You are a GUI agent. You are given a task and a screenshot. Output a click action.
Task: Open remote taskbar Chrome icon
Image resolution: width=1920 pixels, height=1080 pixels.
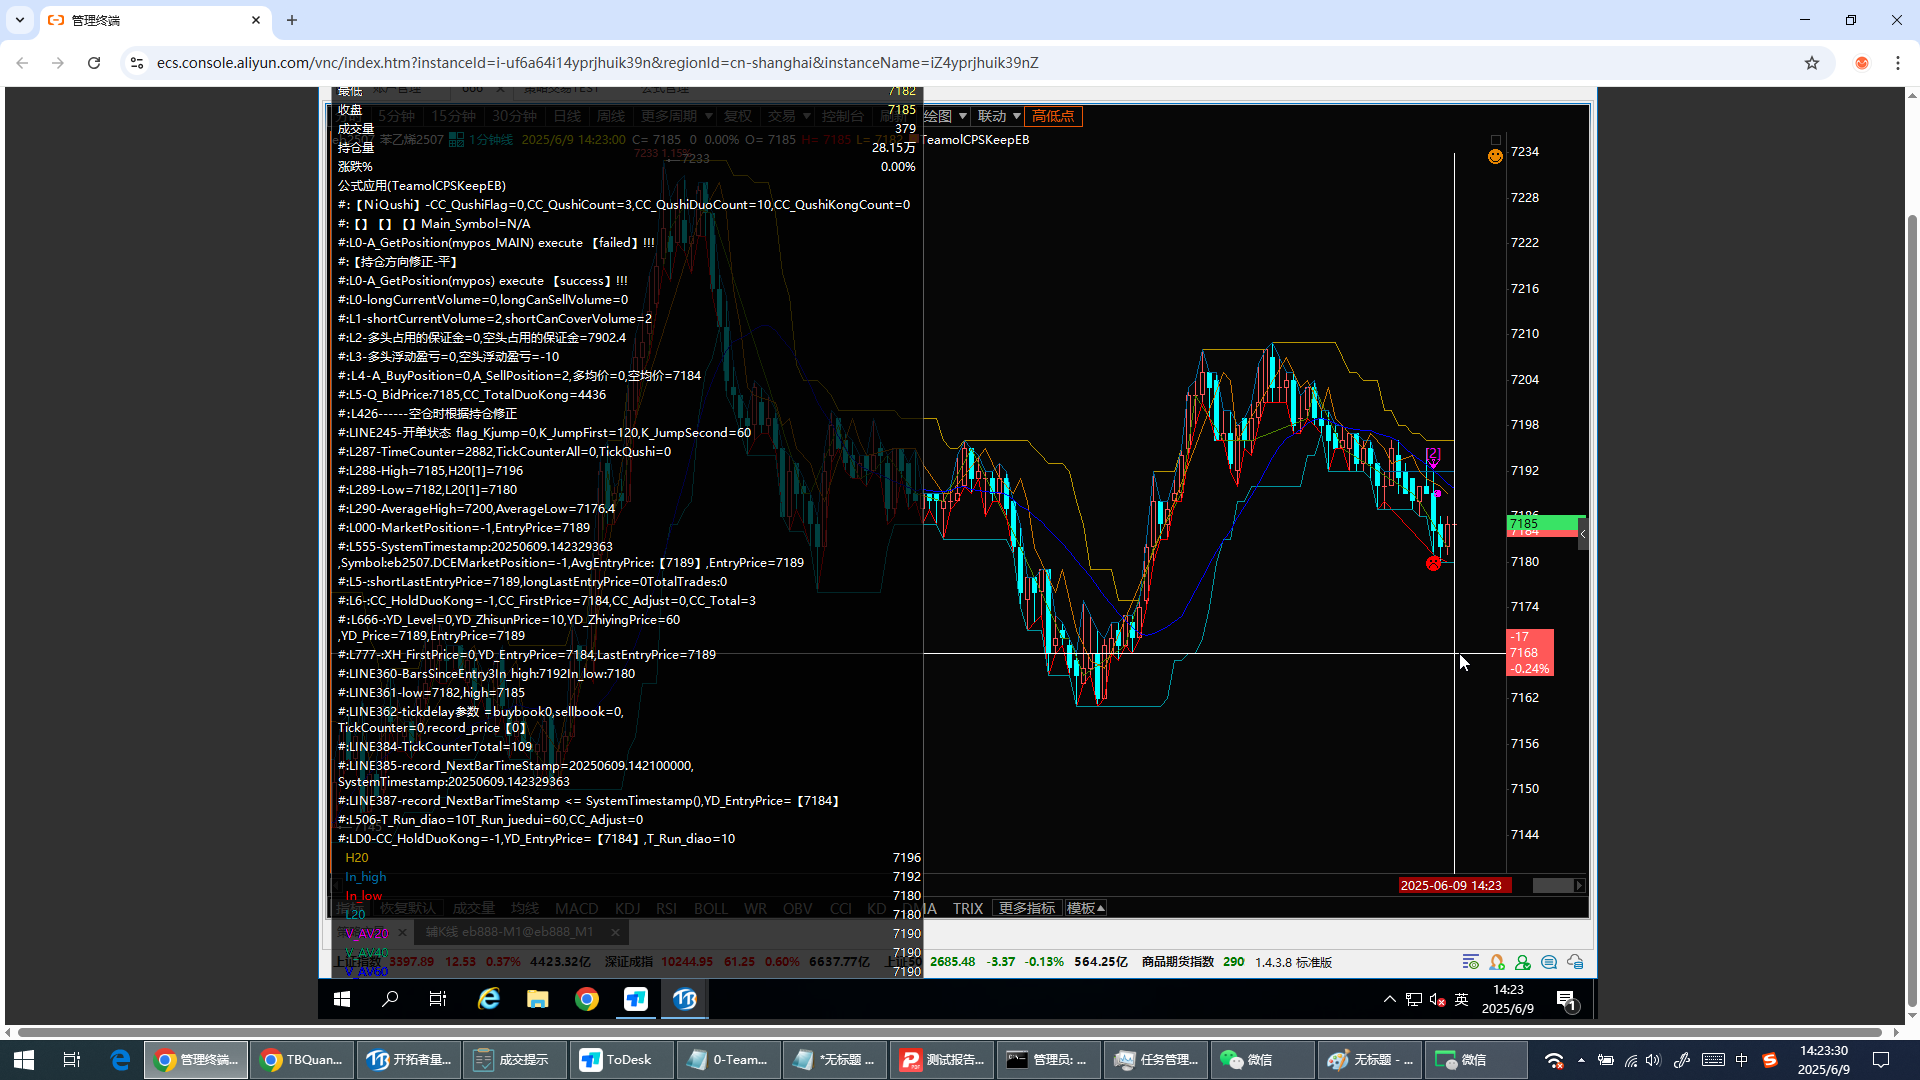coord(587,999)
